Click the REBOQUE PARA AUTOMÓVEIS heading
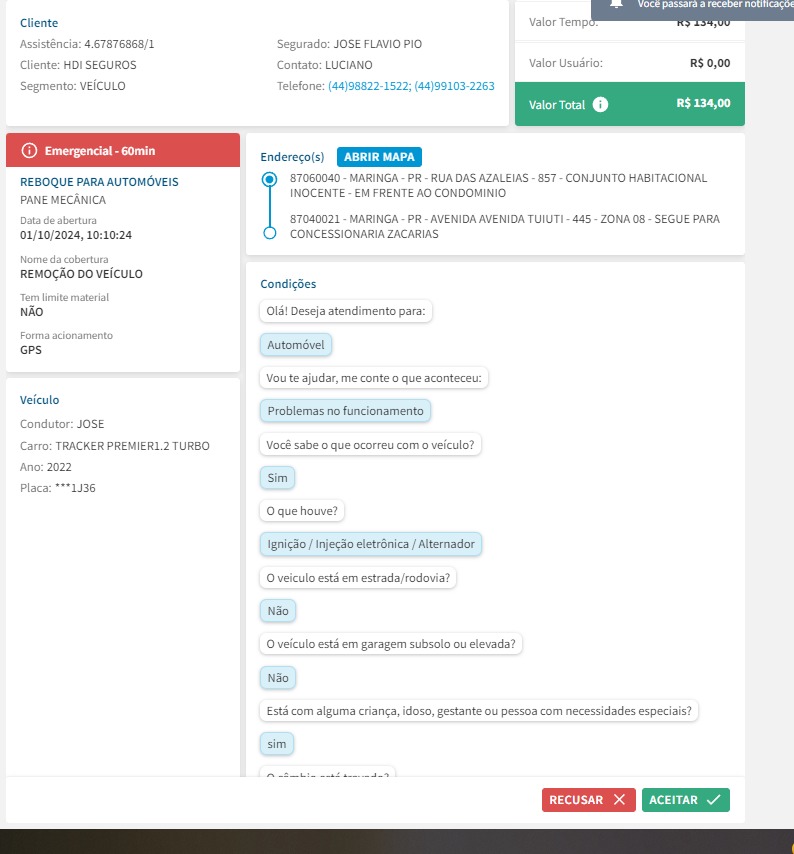This screenshot has height=854, width=794. click(x=99, y=182)
